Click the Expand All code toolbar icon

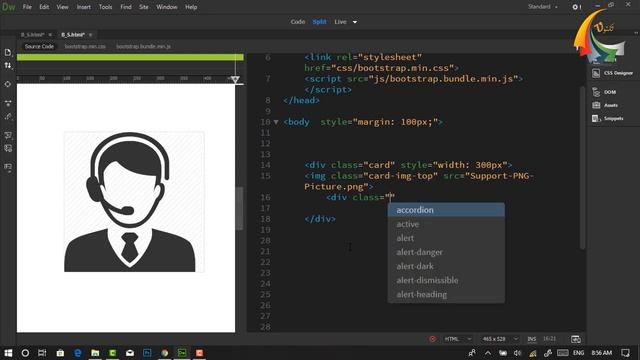pyautogui.click(x=8, y=103)
